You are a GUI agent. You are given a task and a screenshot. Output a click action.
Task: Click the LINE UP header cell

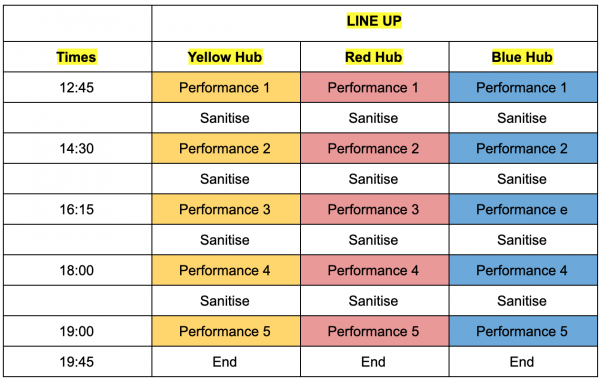pos(374,23)
